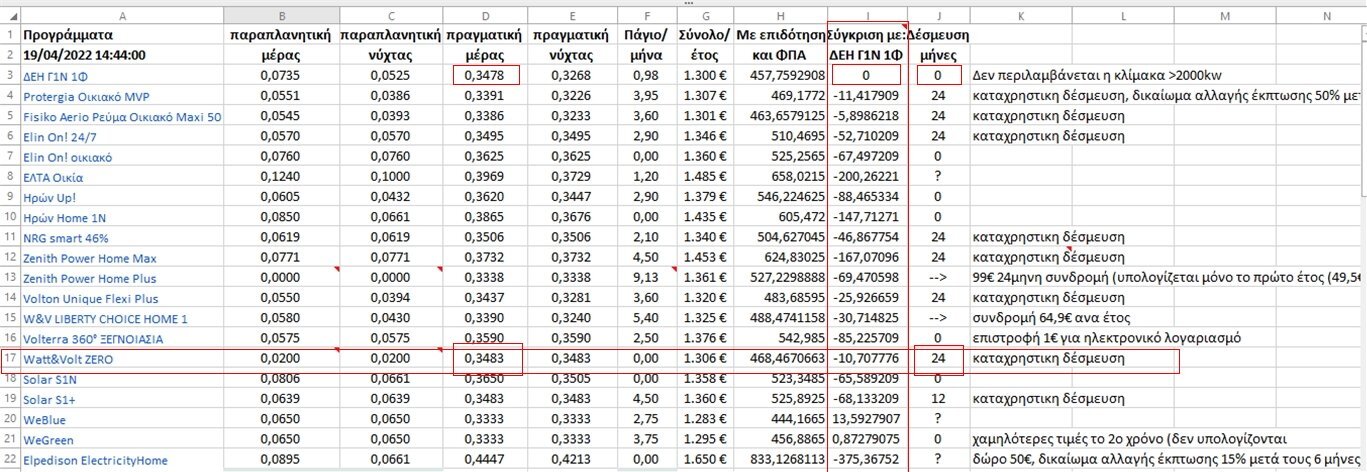Click the Volterra 360° ΞΕΓΝΟΙΑΣΙΑ program
This screenshot has height=472, width=1367.
[x=94, y=339]
